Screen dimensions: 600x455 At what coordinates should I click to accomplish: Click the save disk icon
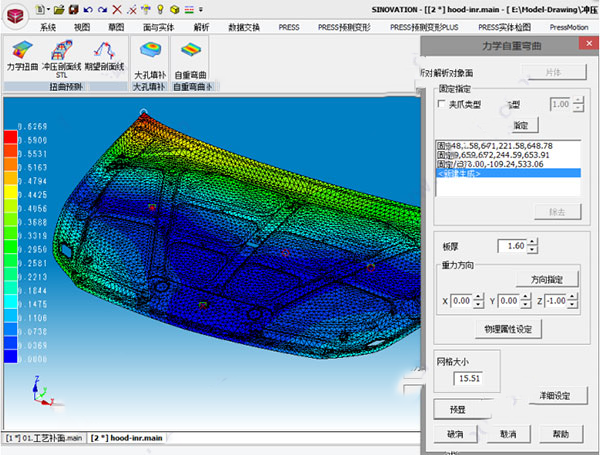[73, 8]
